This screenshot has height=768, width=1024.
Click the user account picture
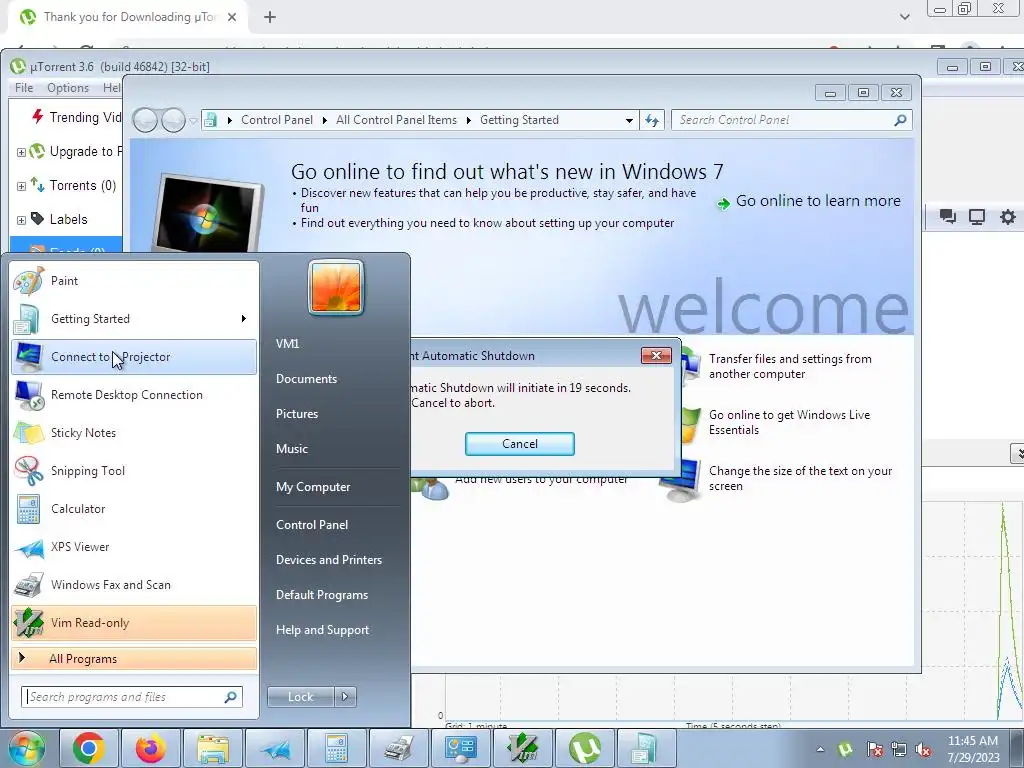tap(336, 287)
